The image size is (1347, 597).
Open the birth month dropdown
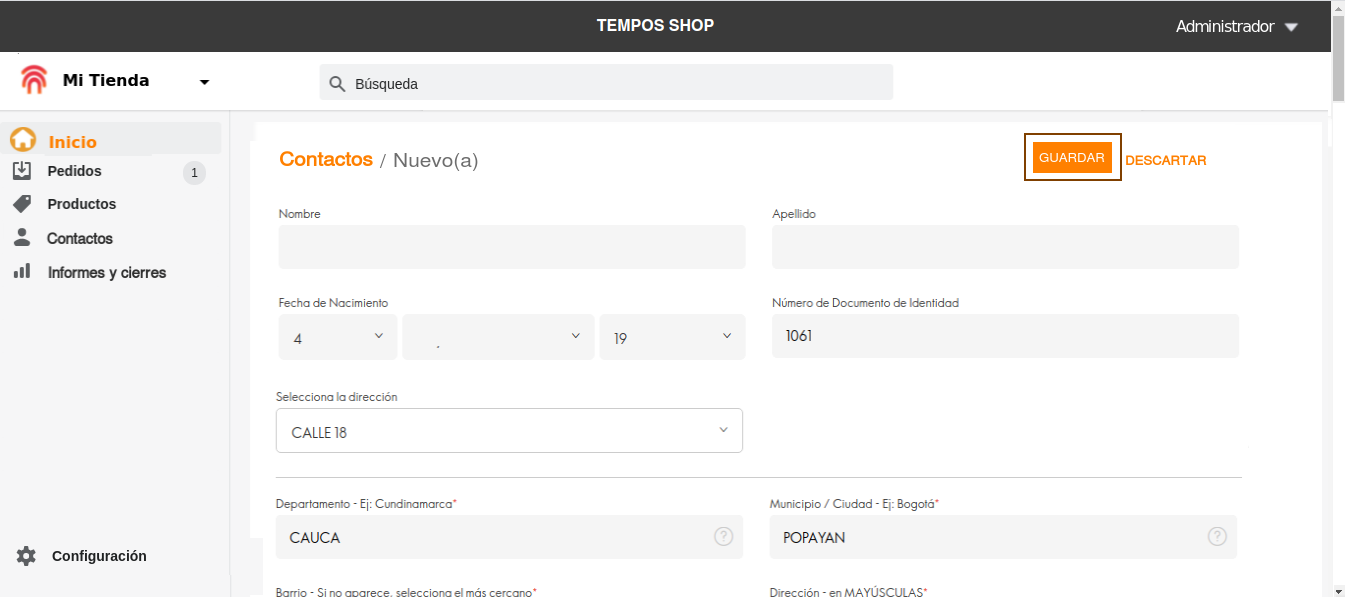(x=497, y=337)
